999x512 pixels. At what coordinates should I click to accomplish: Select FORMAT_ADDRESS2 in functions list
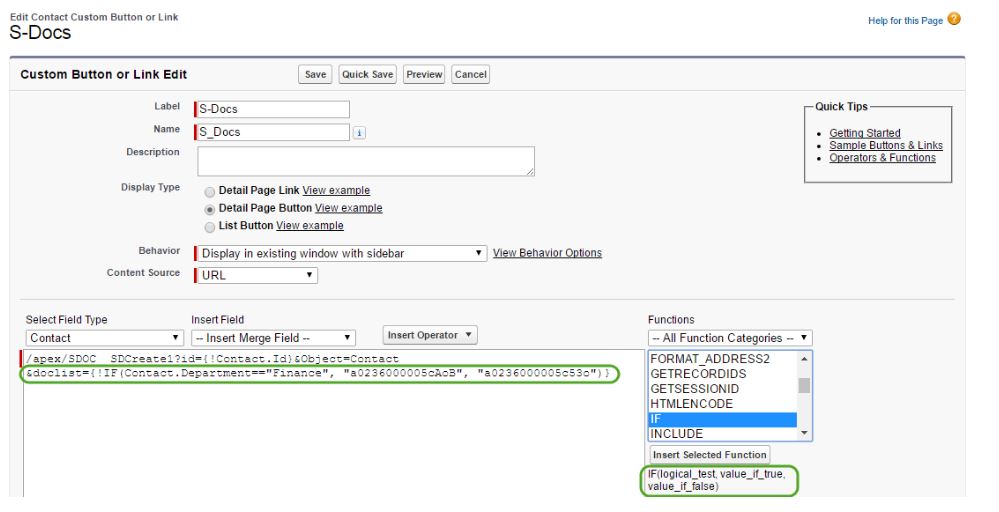click(723, 359)
